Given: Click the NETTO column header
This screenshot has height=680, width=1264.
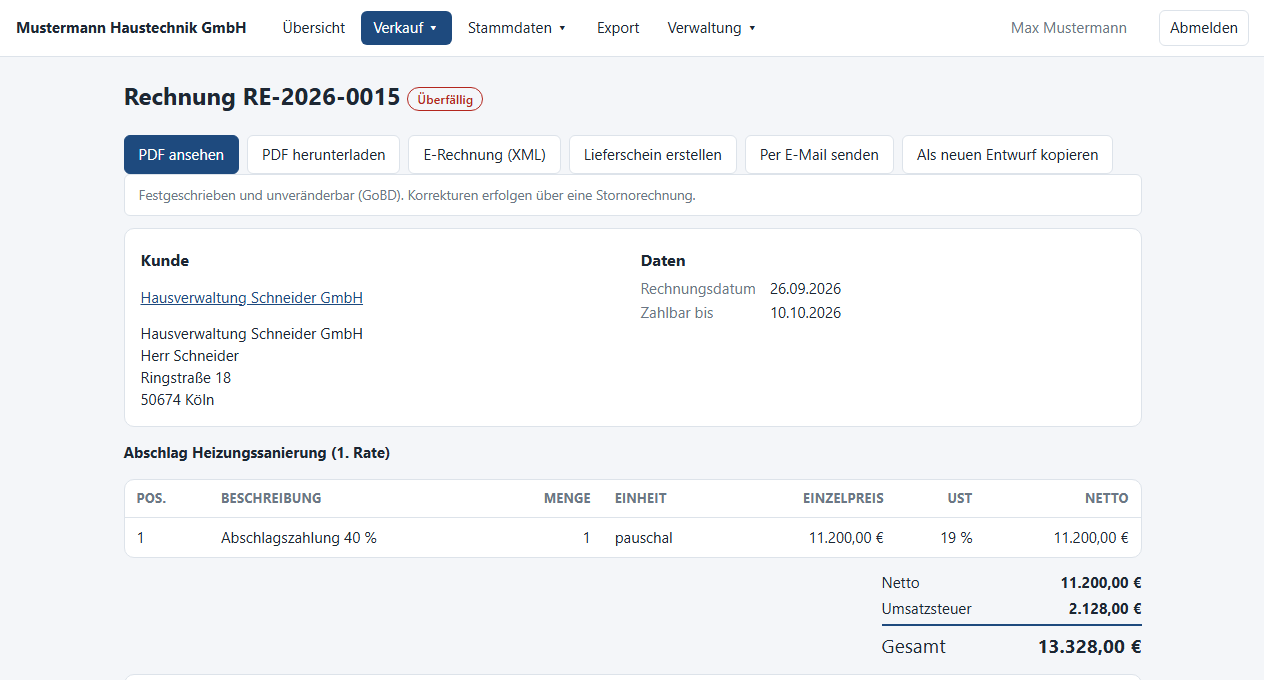Looking at the screenshot, I should point(1107,498).
